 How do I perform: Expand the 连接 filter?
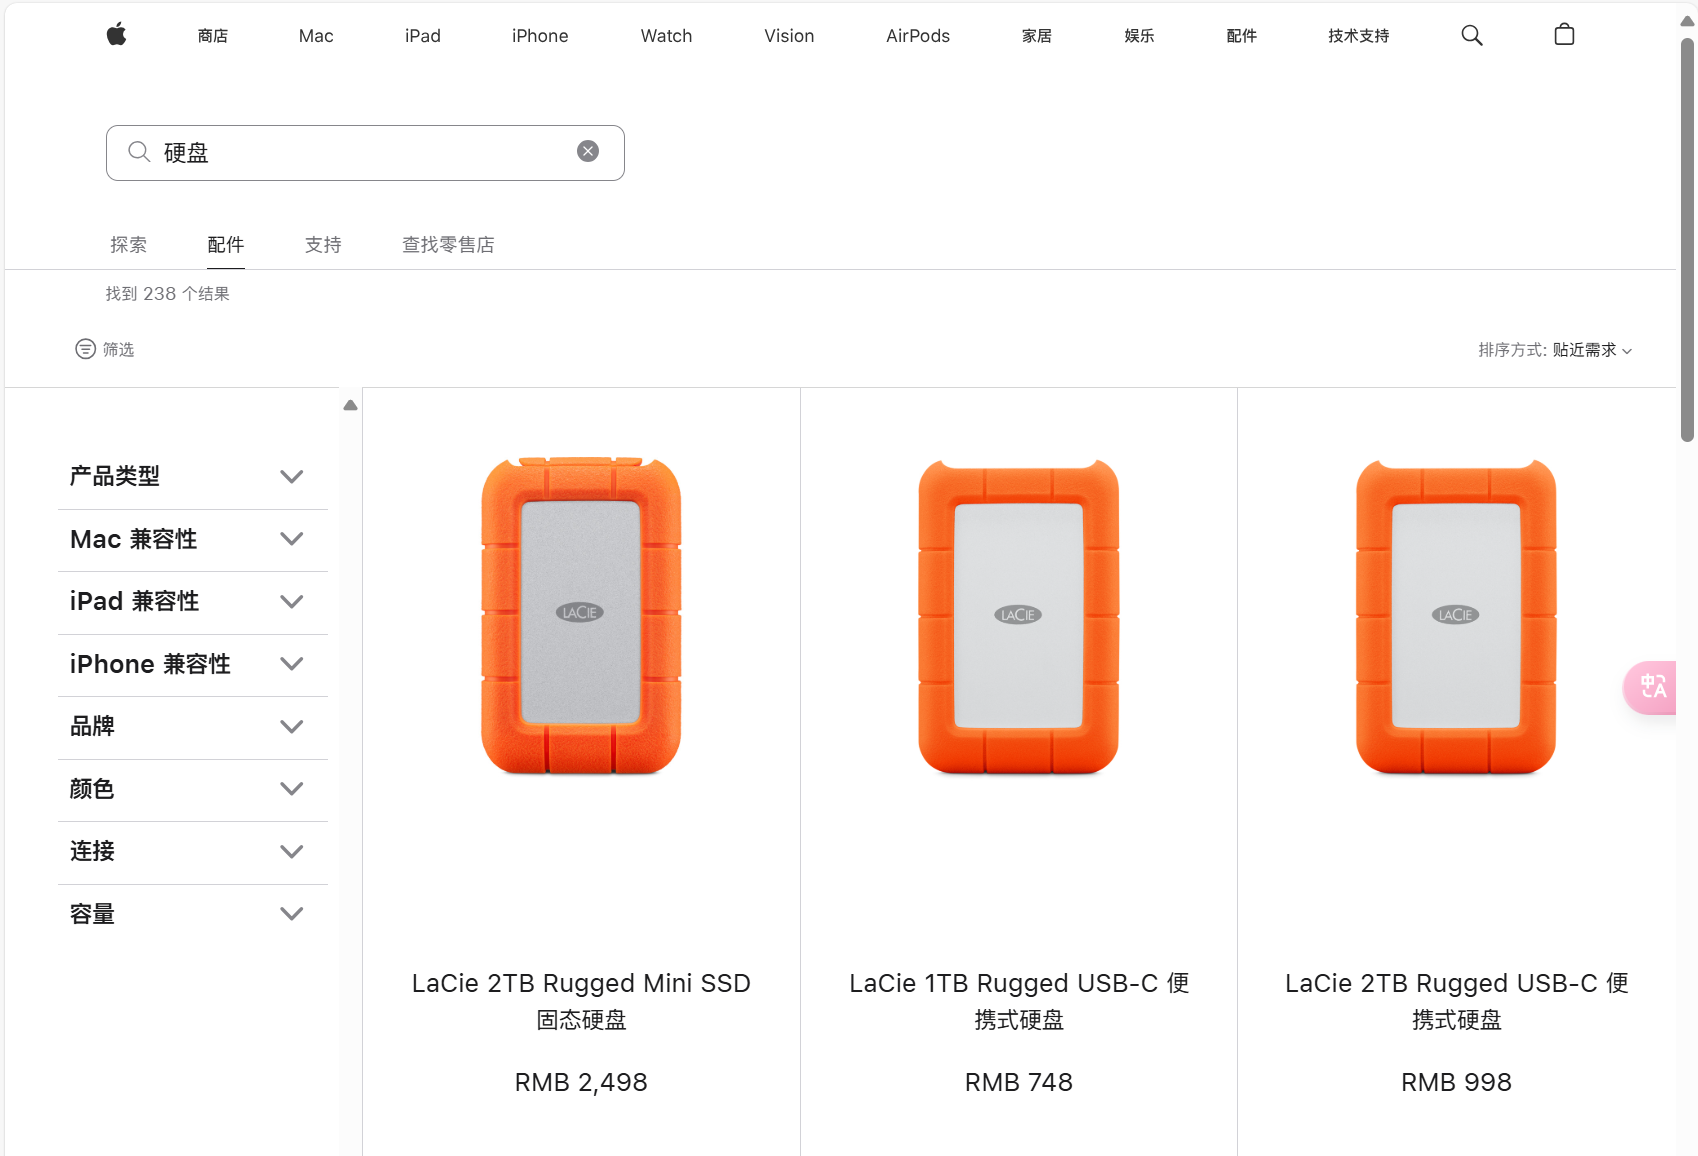click(x=193, y=852)
